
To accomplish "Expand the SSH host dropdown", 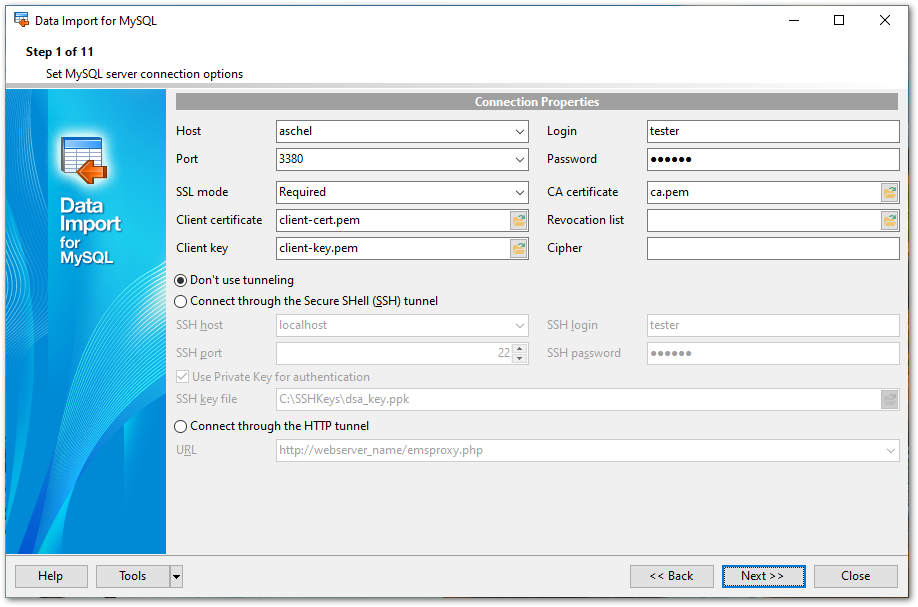I will [x=519, y=326].
